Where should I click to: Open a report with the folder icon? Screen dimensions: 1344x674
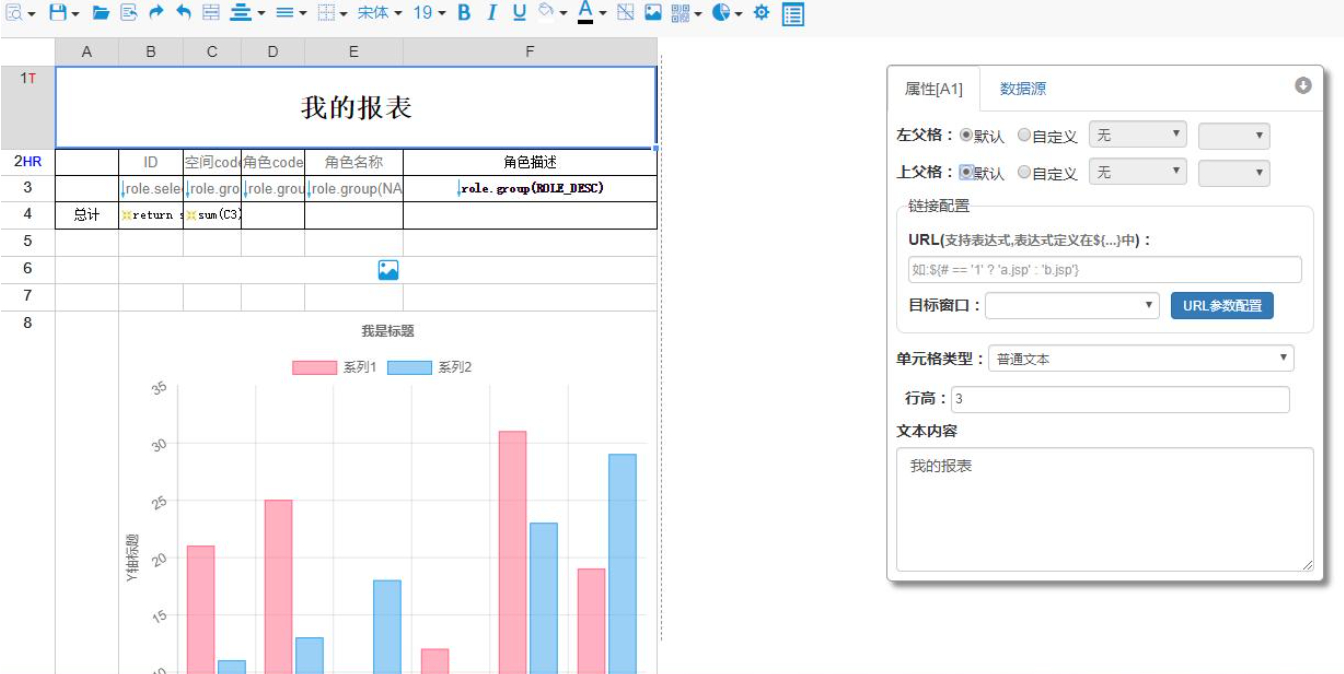[101, 13]
